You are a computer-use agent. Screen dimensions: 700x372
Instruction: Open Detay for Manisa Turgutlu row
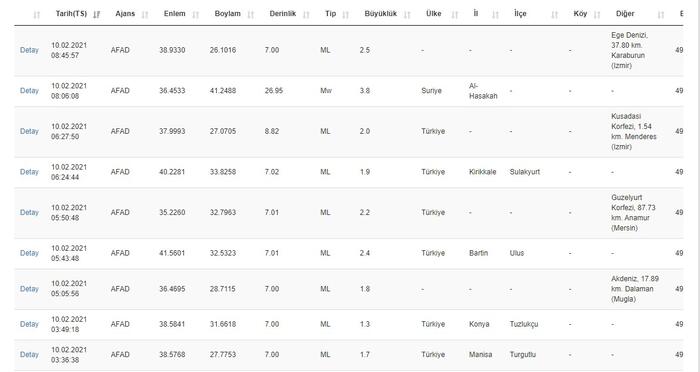29,355
